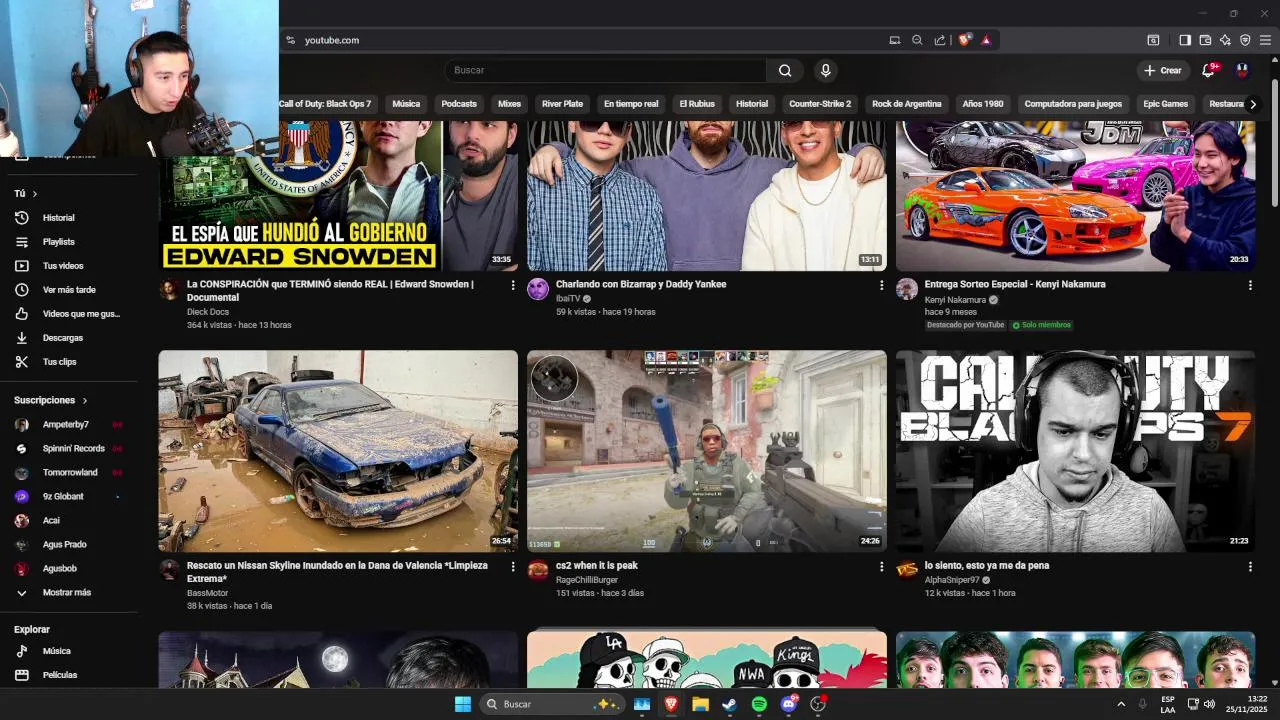The width and height of the screenshot is (1280, 720).
Task: Open Brave Wallet icon in toolbar
Action: coord(1205,40)
